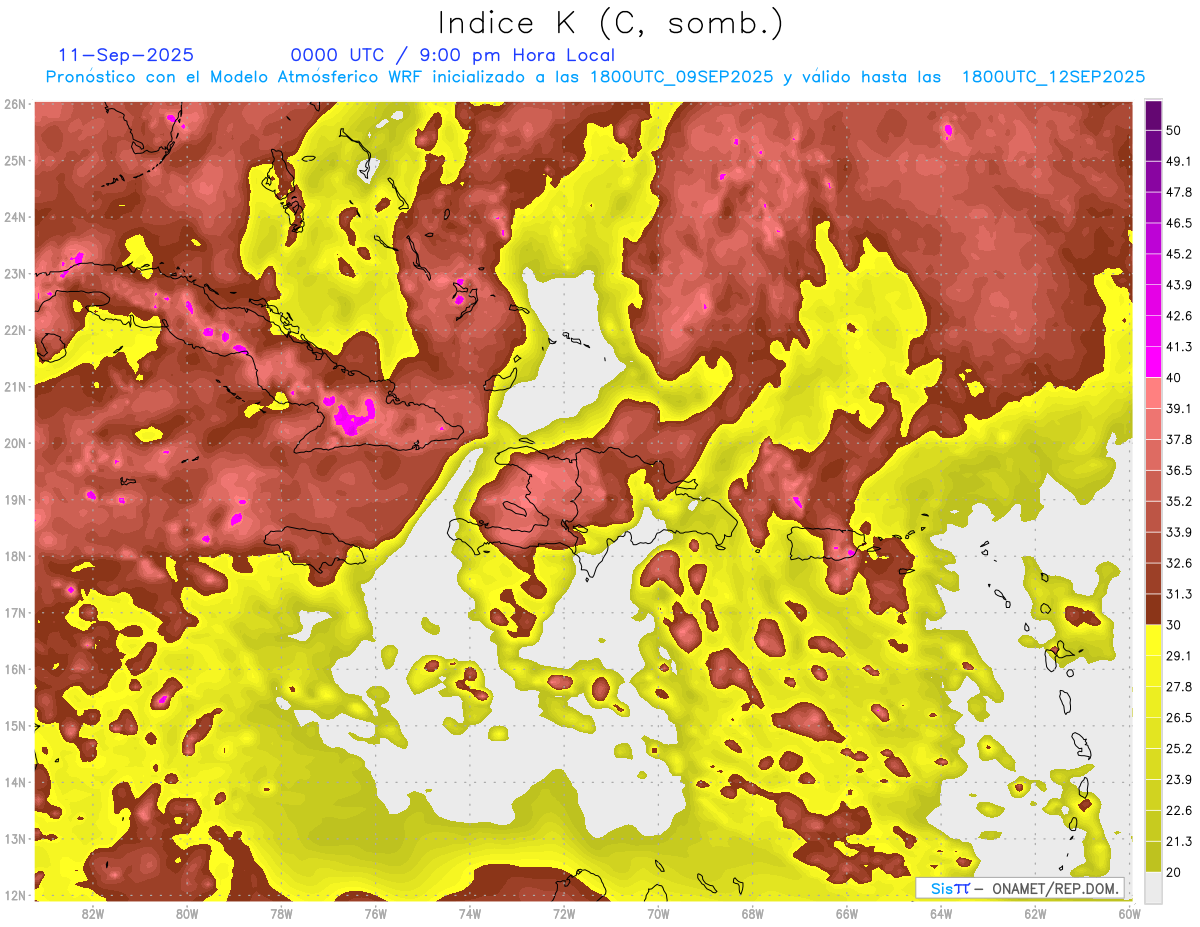This screenshot has height=927, width=1200.
Task: Click the latitude label "24N"
Action: coord(15,217)
